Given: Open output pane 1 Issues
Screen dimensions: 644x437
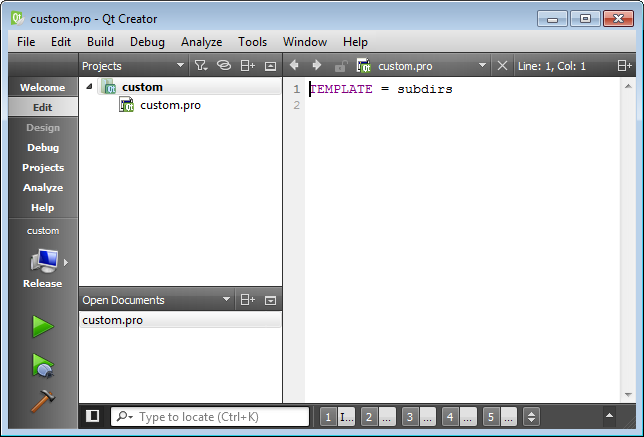Looking at the screenshot, I should click(338, 417).
